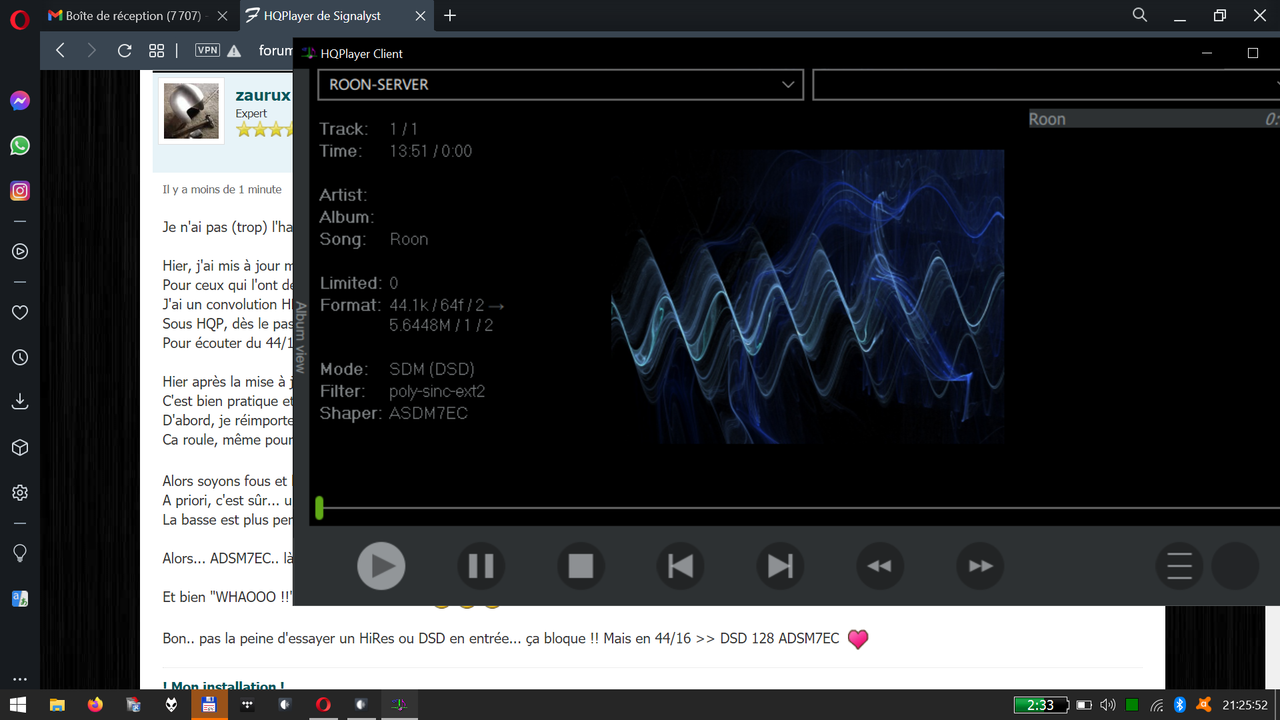The height and width of the screenshot is (720, 1280).
Task: Close the Boîte de réception tab
Action: pos(222,16)
